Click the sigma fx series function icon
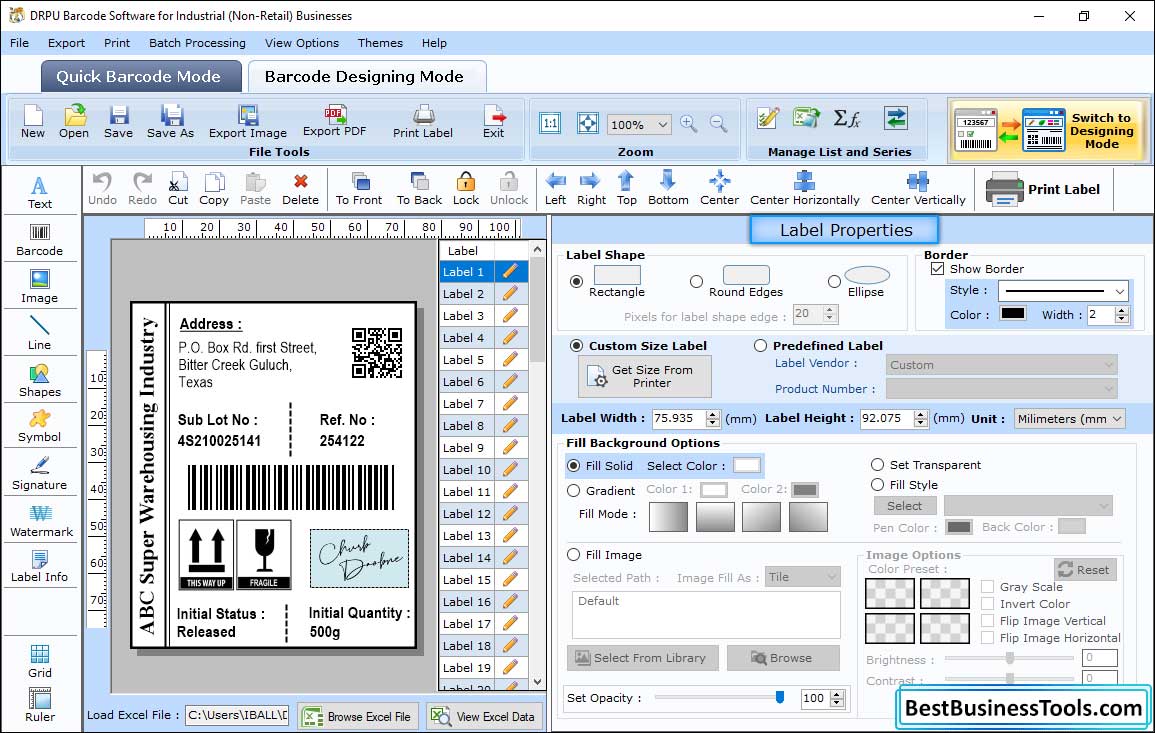1155x733 pixels. click(x=847, y=118)
